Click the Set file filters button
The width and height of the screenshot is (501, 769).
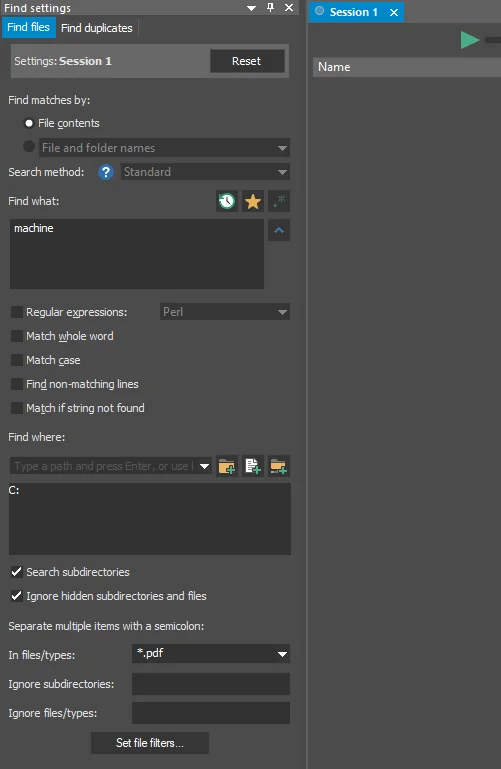coord(150,743)
